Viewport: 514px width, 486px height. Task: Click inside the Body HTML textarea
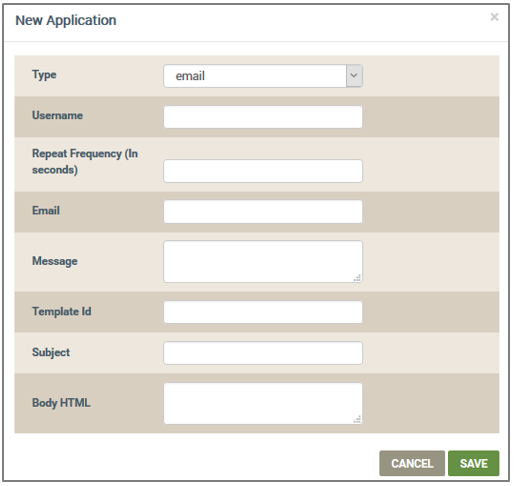pyautogui.click(x=263, y=403)
